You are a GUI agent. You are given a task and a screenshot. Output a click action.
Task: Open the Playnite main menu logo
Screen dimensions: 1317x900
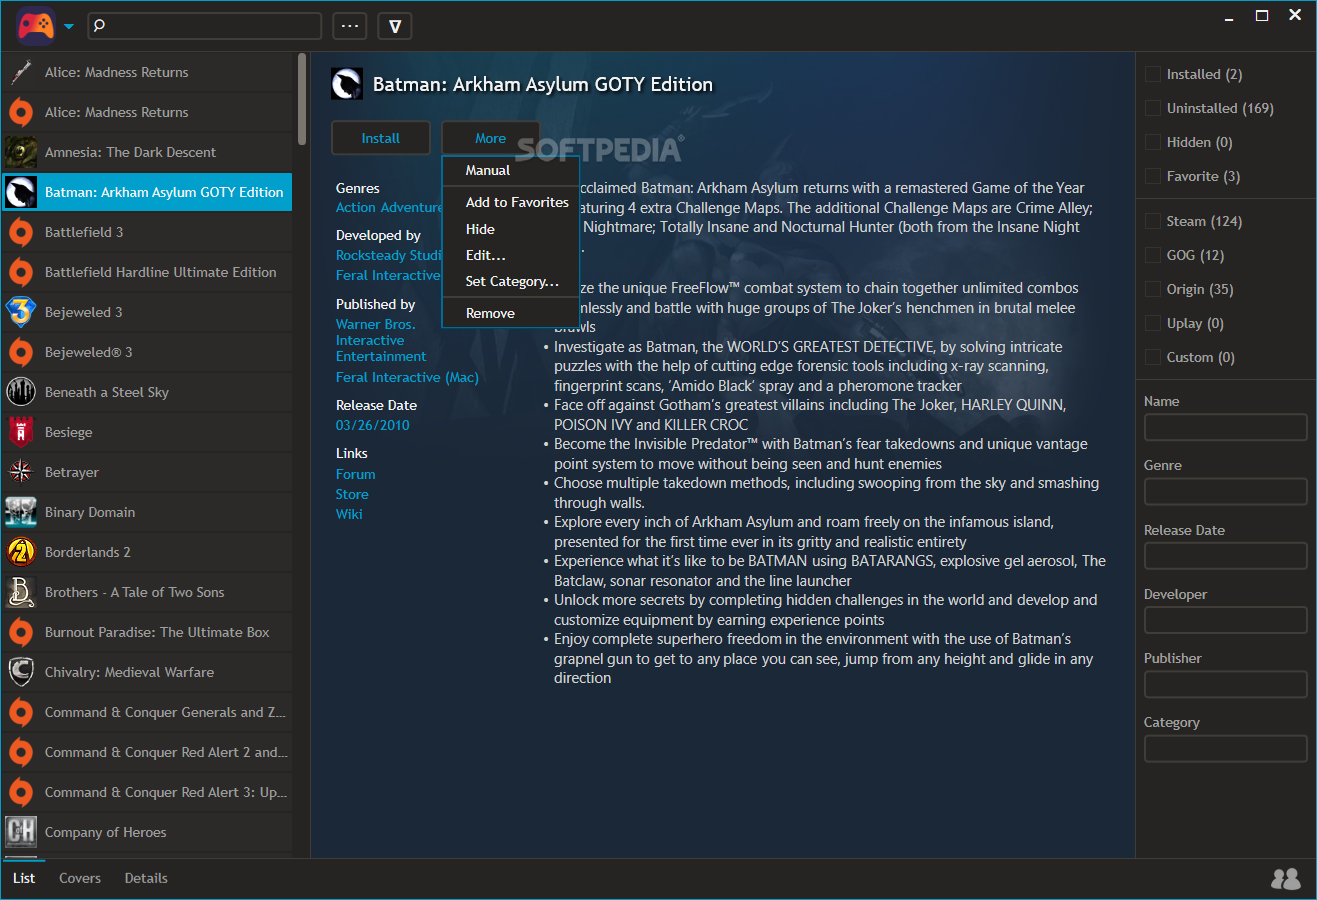(x=36, y=26)
